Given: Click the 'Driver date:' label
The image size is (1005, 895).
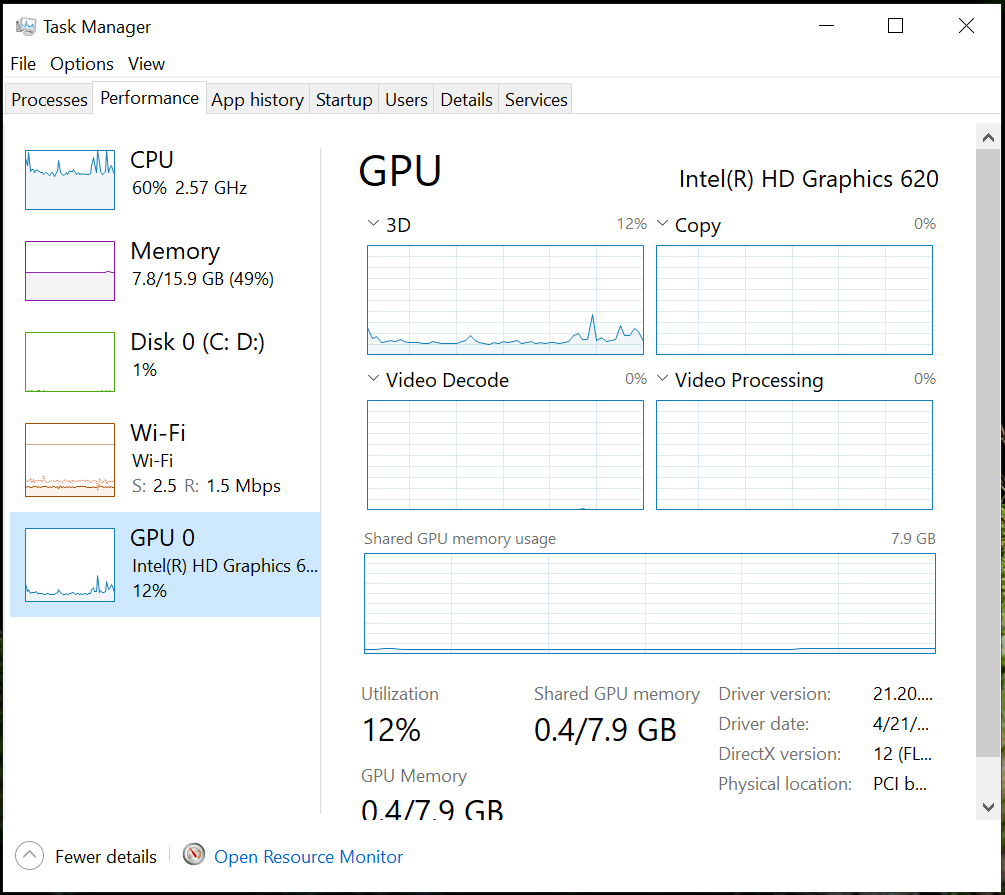Looking at the screenshot, I should (763, 724).
